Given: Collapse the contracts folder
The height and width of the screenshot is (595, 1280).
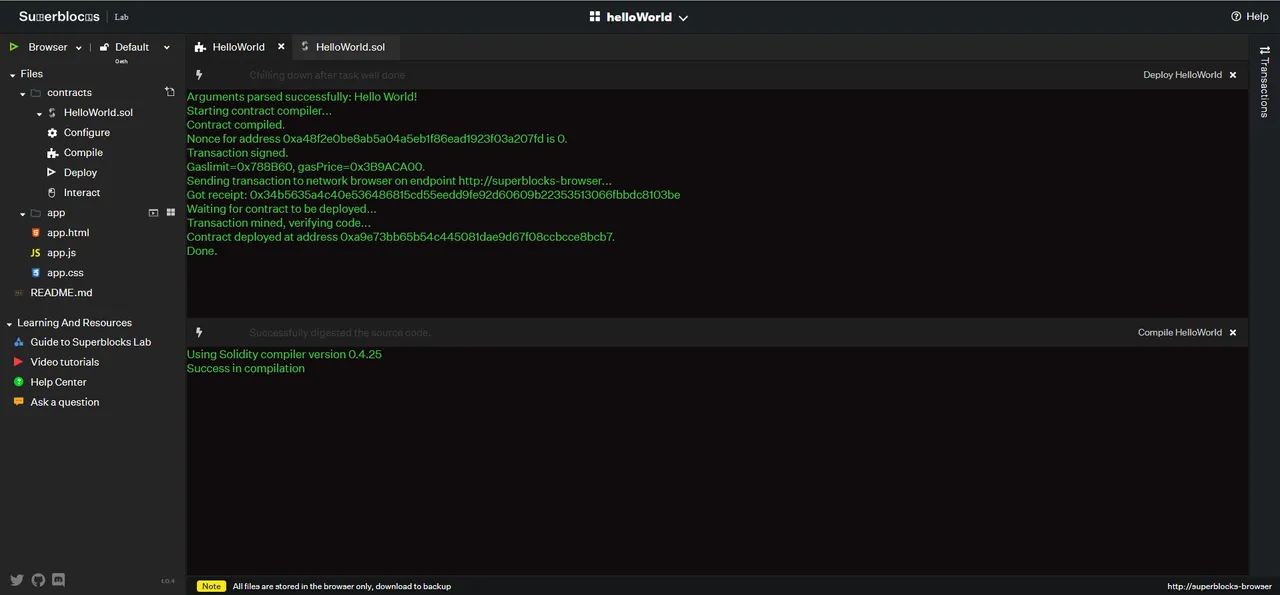Looking at the screenshot, I should tap(23, 93).
